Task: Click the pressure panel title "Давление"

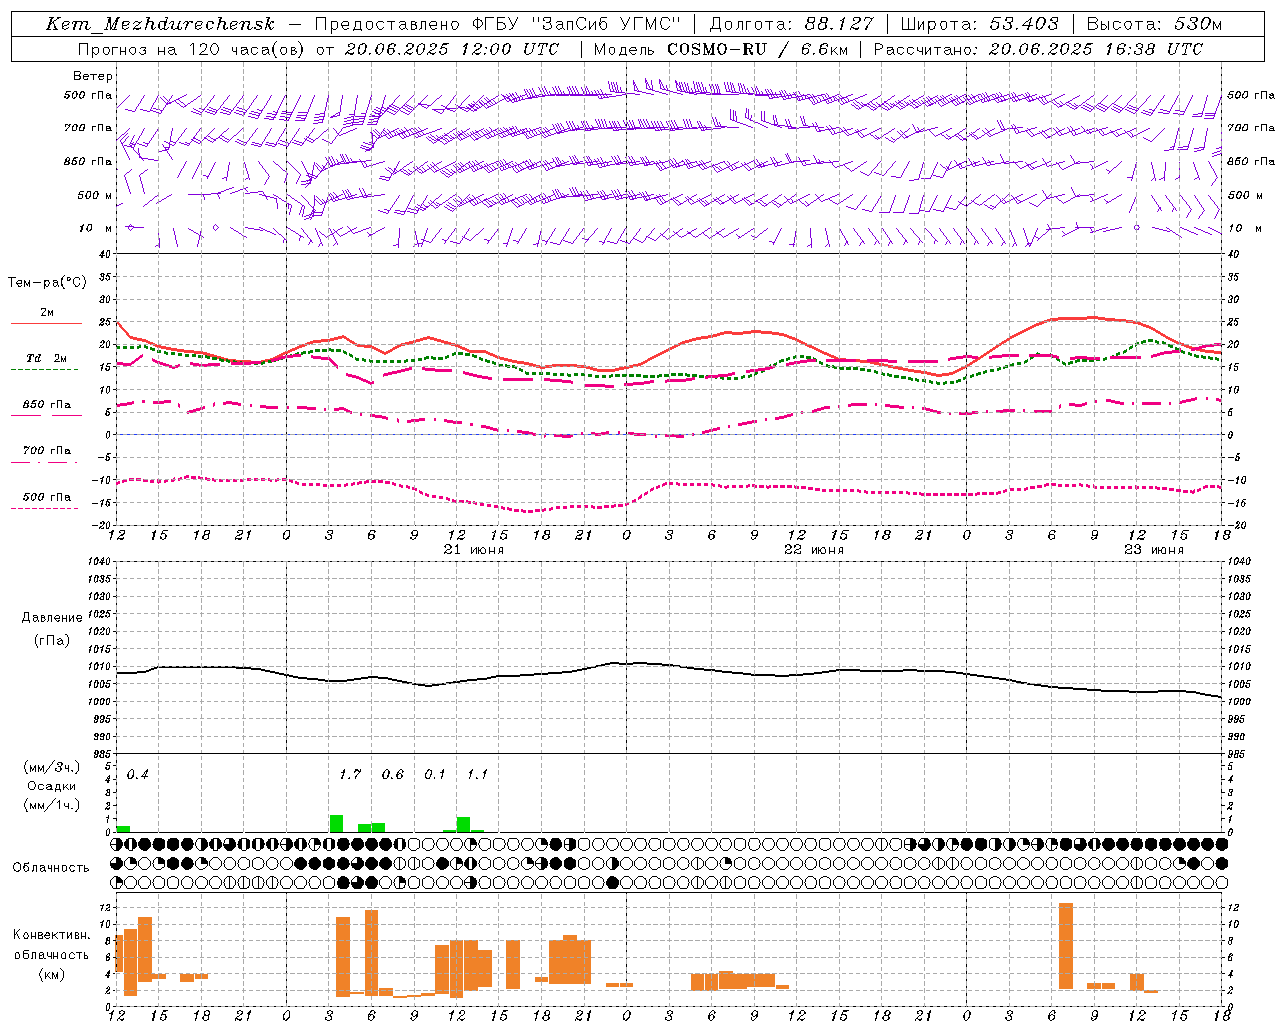Action: 52,618
